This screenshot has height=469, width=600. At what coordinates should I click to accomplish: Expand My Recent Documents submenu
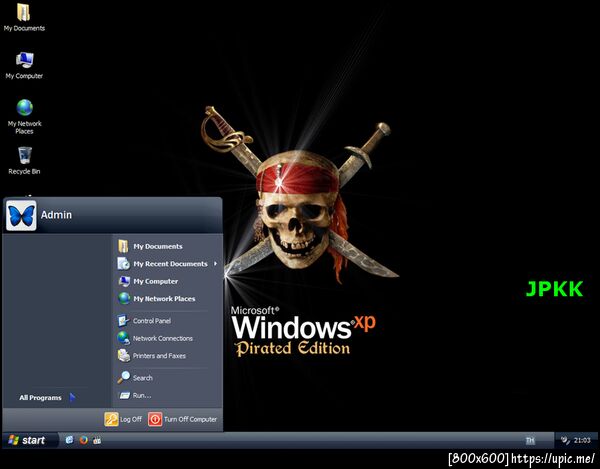point(167,264)
